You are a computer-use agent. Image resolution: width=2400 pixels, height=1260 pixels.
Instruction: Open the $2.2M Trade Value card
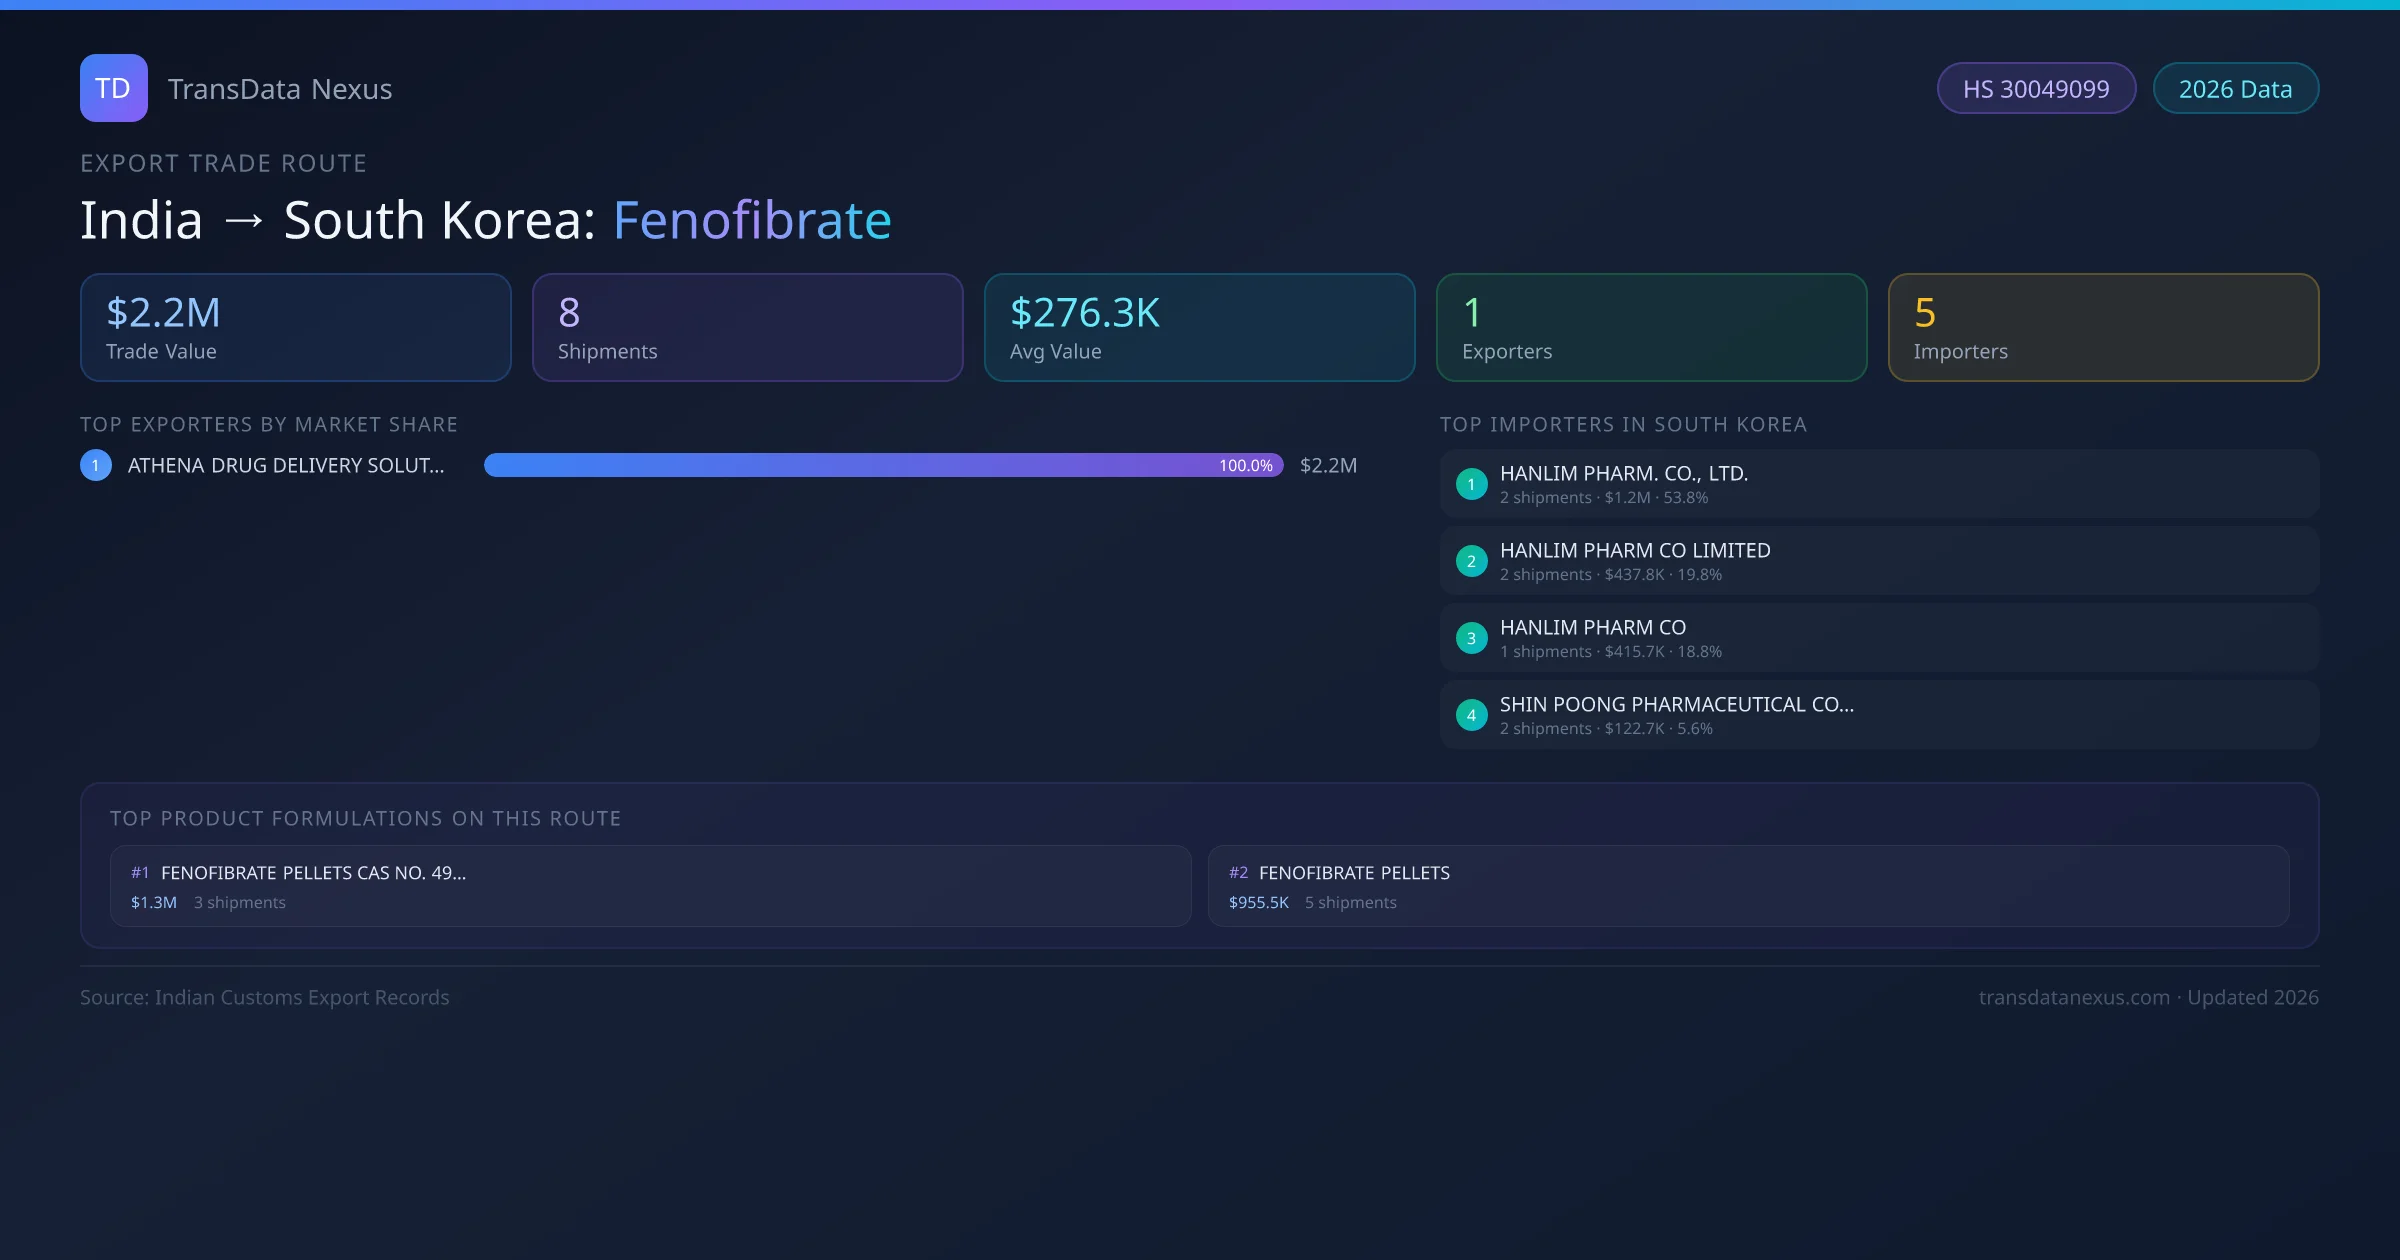[x=295, y=328]
